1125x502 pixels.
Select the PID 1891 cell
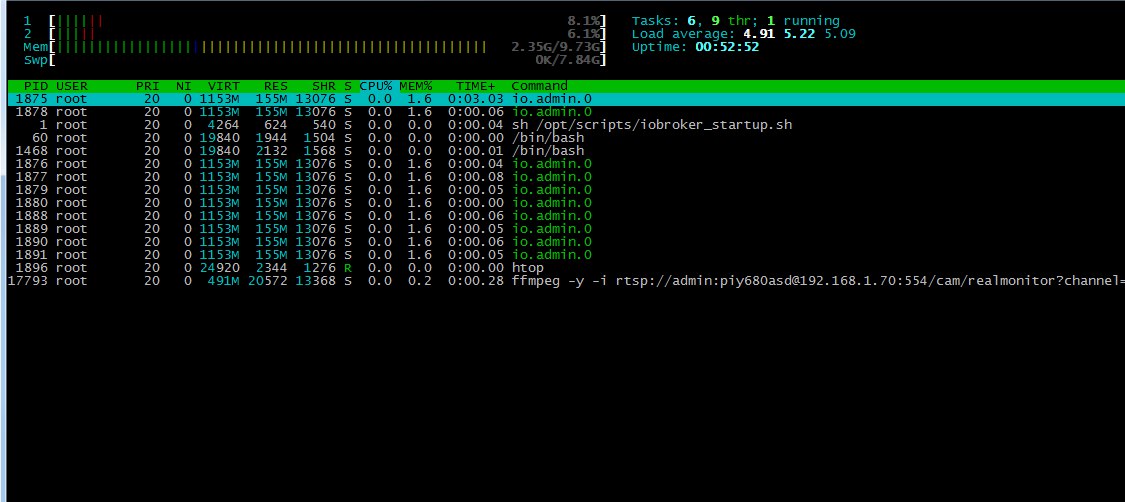pos(32,254)
